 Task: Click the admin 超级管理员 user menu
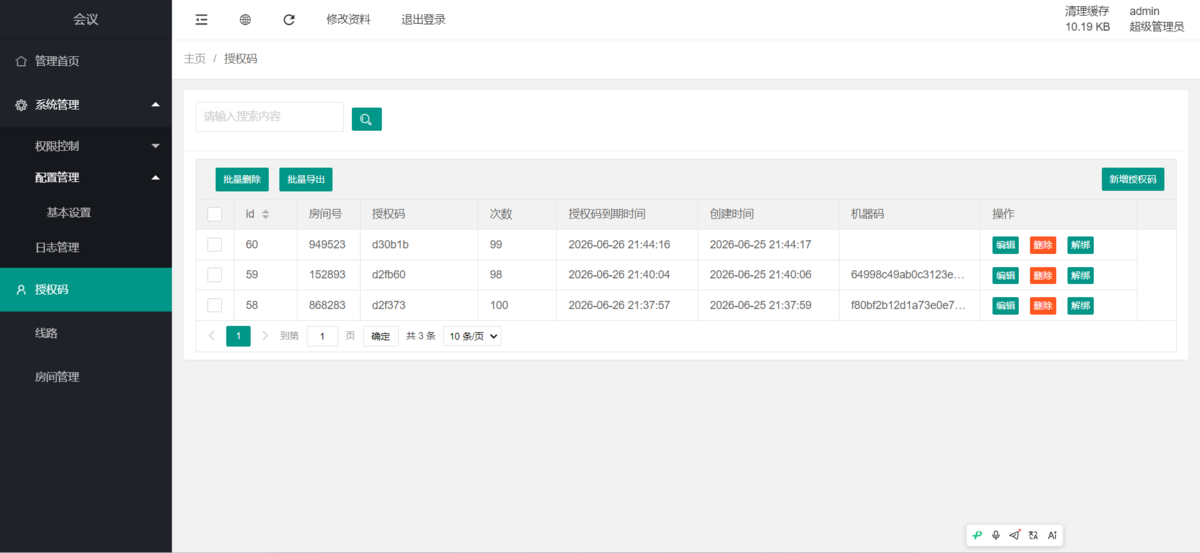pyautogui.click(x=1157, y=19)
